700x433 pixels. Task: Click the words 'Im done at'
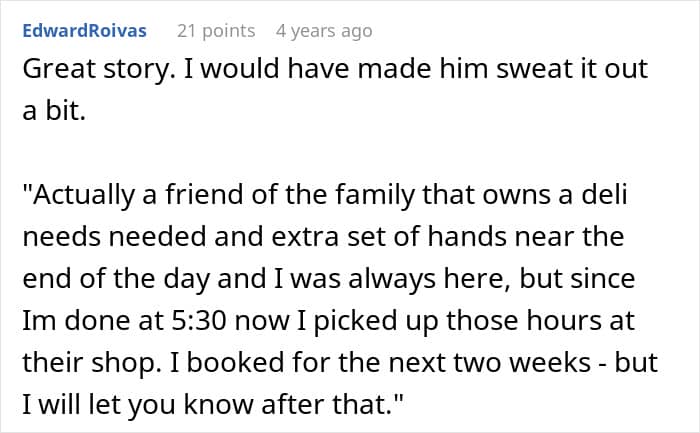93,321
